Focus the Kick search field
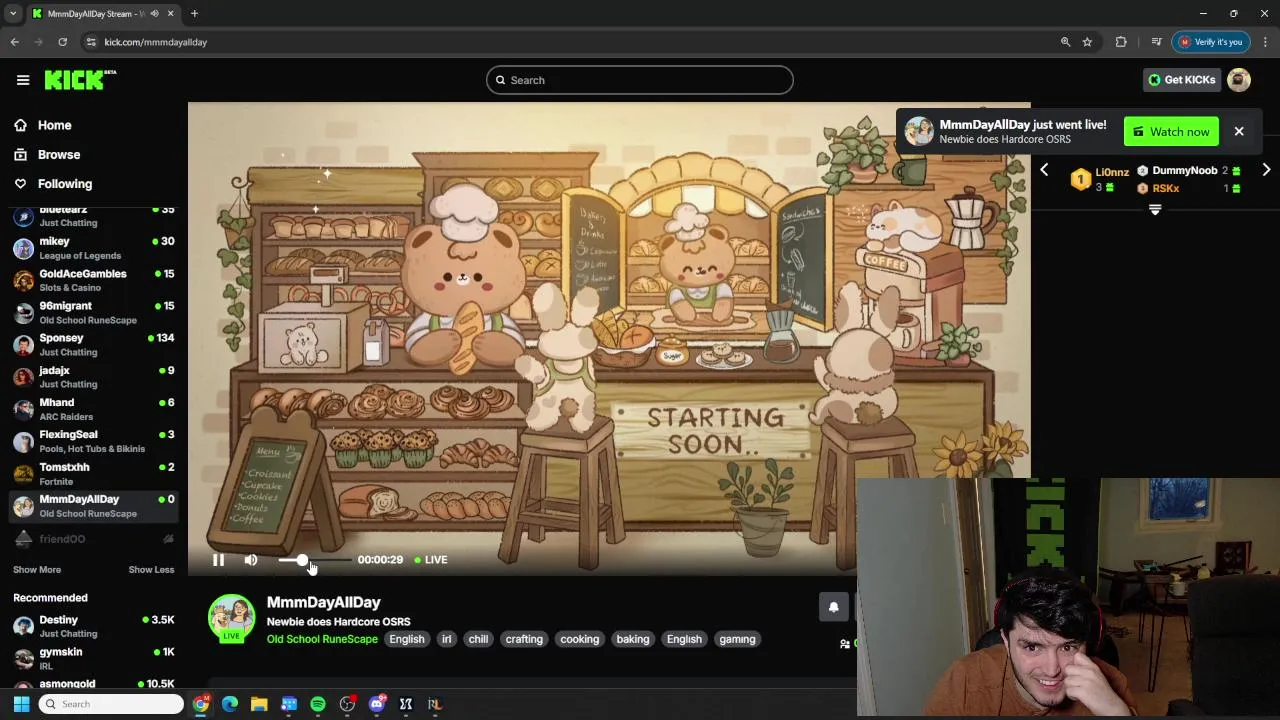 (x=640, y=80)
